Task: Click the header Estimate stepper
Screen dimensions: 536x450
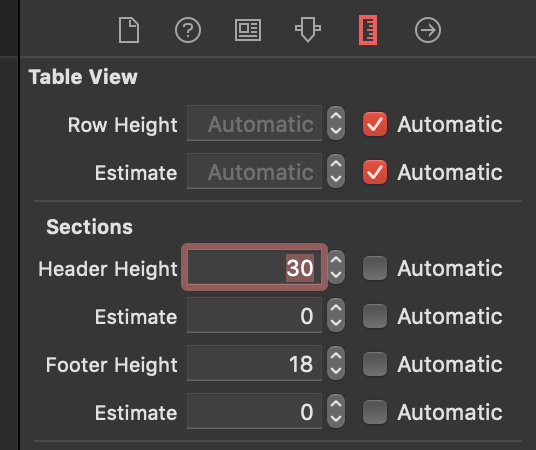Action: [x=336, y=315]
